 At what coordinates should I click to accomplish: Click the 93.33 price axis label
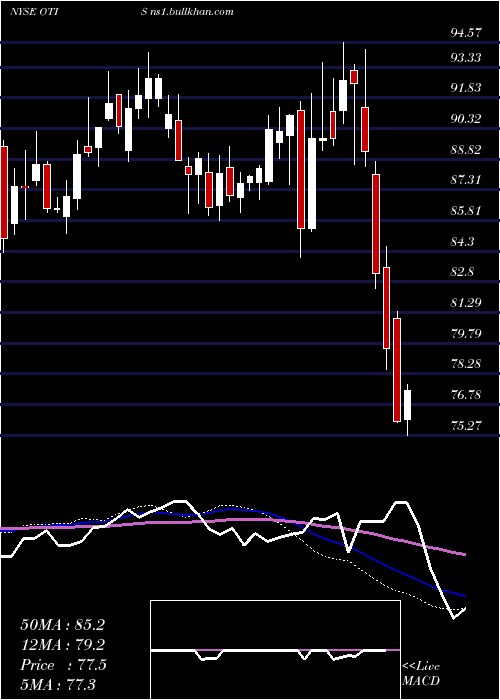click(x=467, y=58)
